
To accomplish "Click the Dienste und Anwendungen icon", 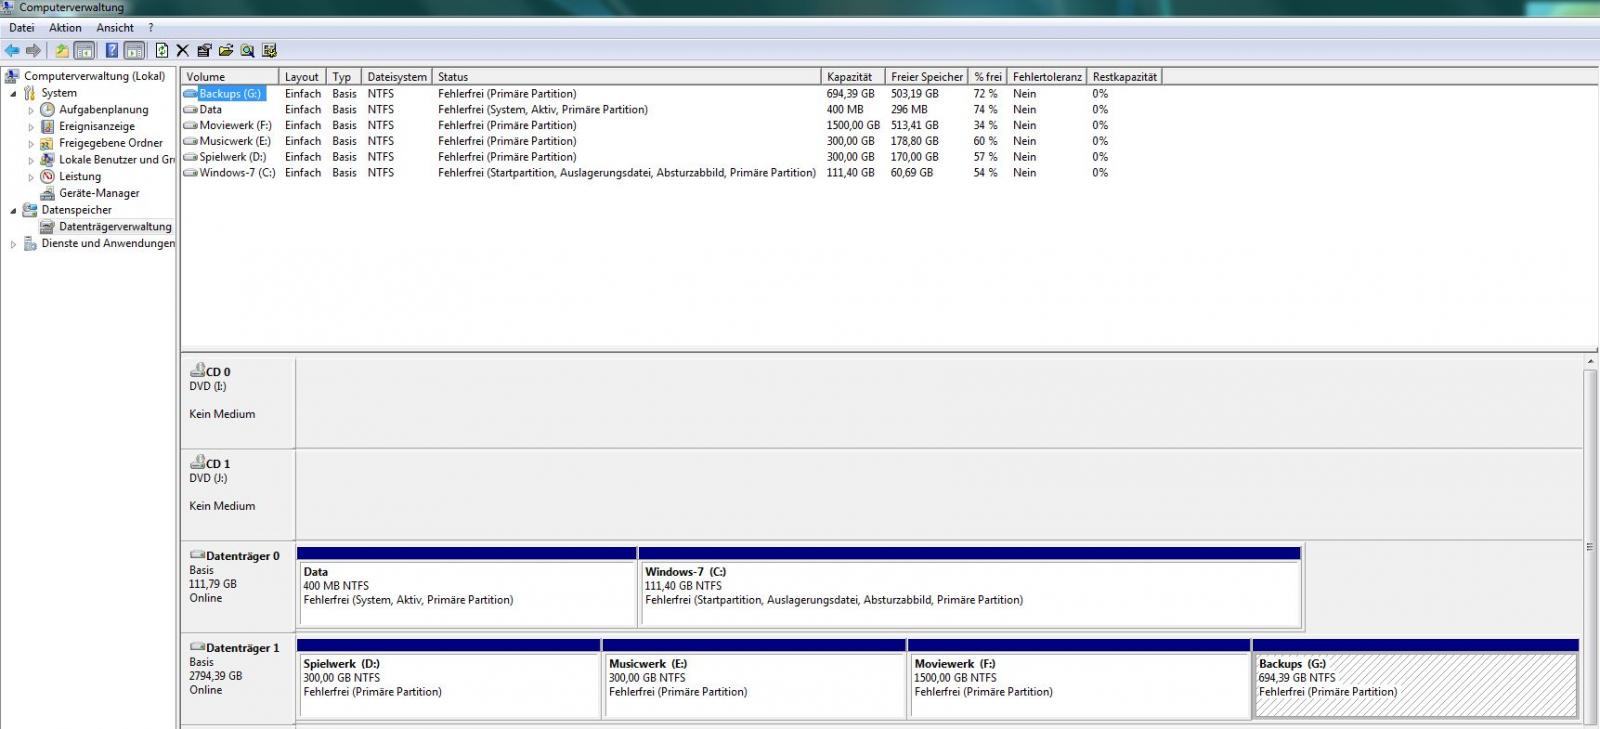I will pos(30,243).
